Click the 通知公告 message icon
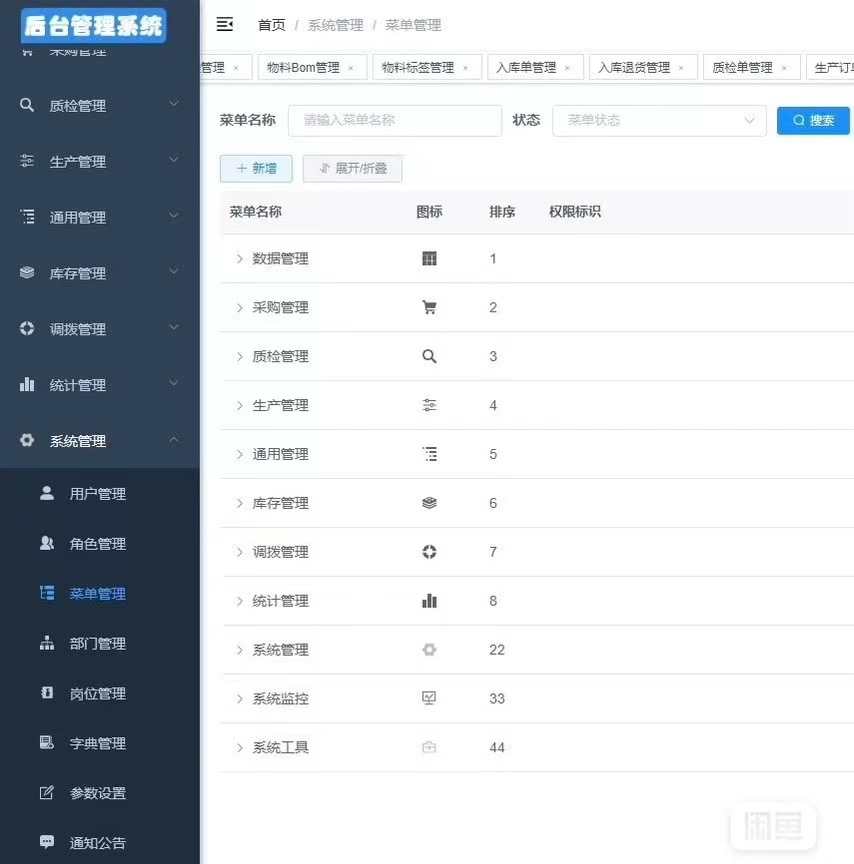Viewport: 854px width, 864px height. (x=47, y=841)
